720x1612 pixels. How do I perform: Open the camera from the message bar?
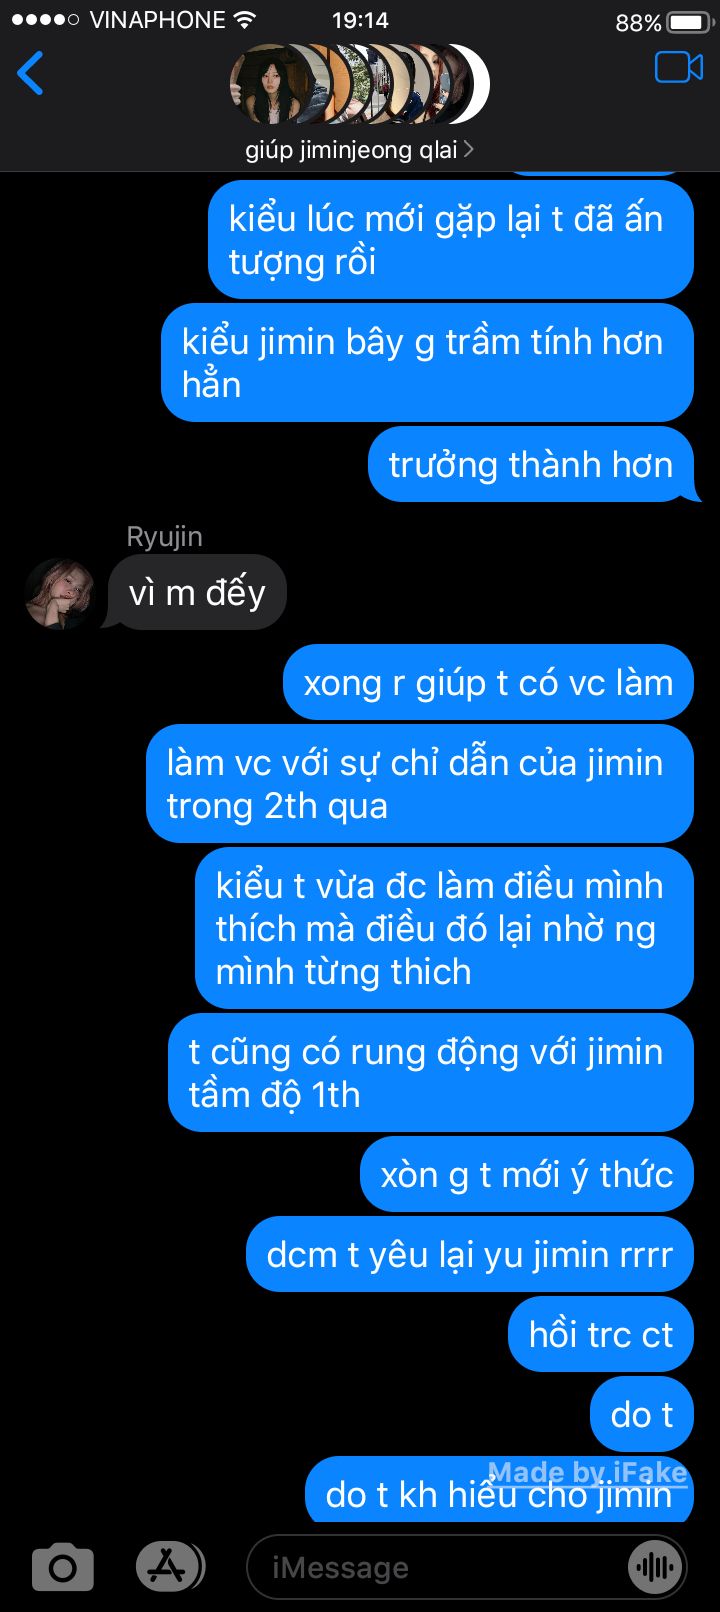(63, 1567)
